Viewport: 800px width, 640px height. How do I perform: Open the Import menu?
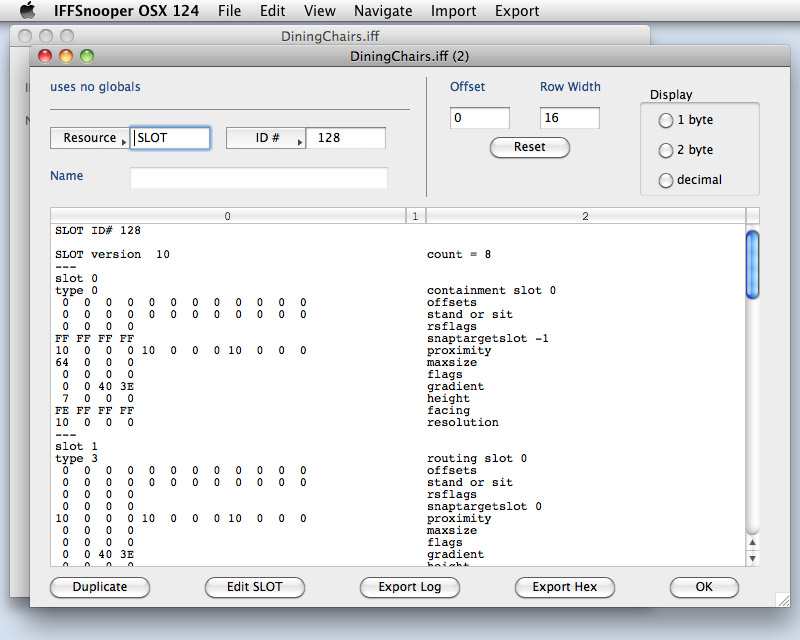(453, 12)
